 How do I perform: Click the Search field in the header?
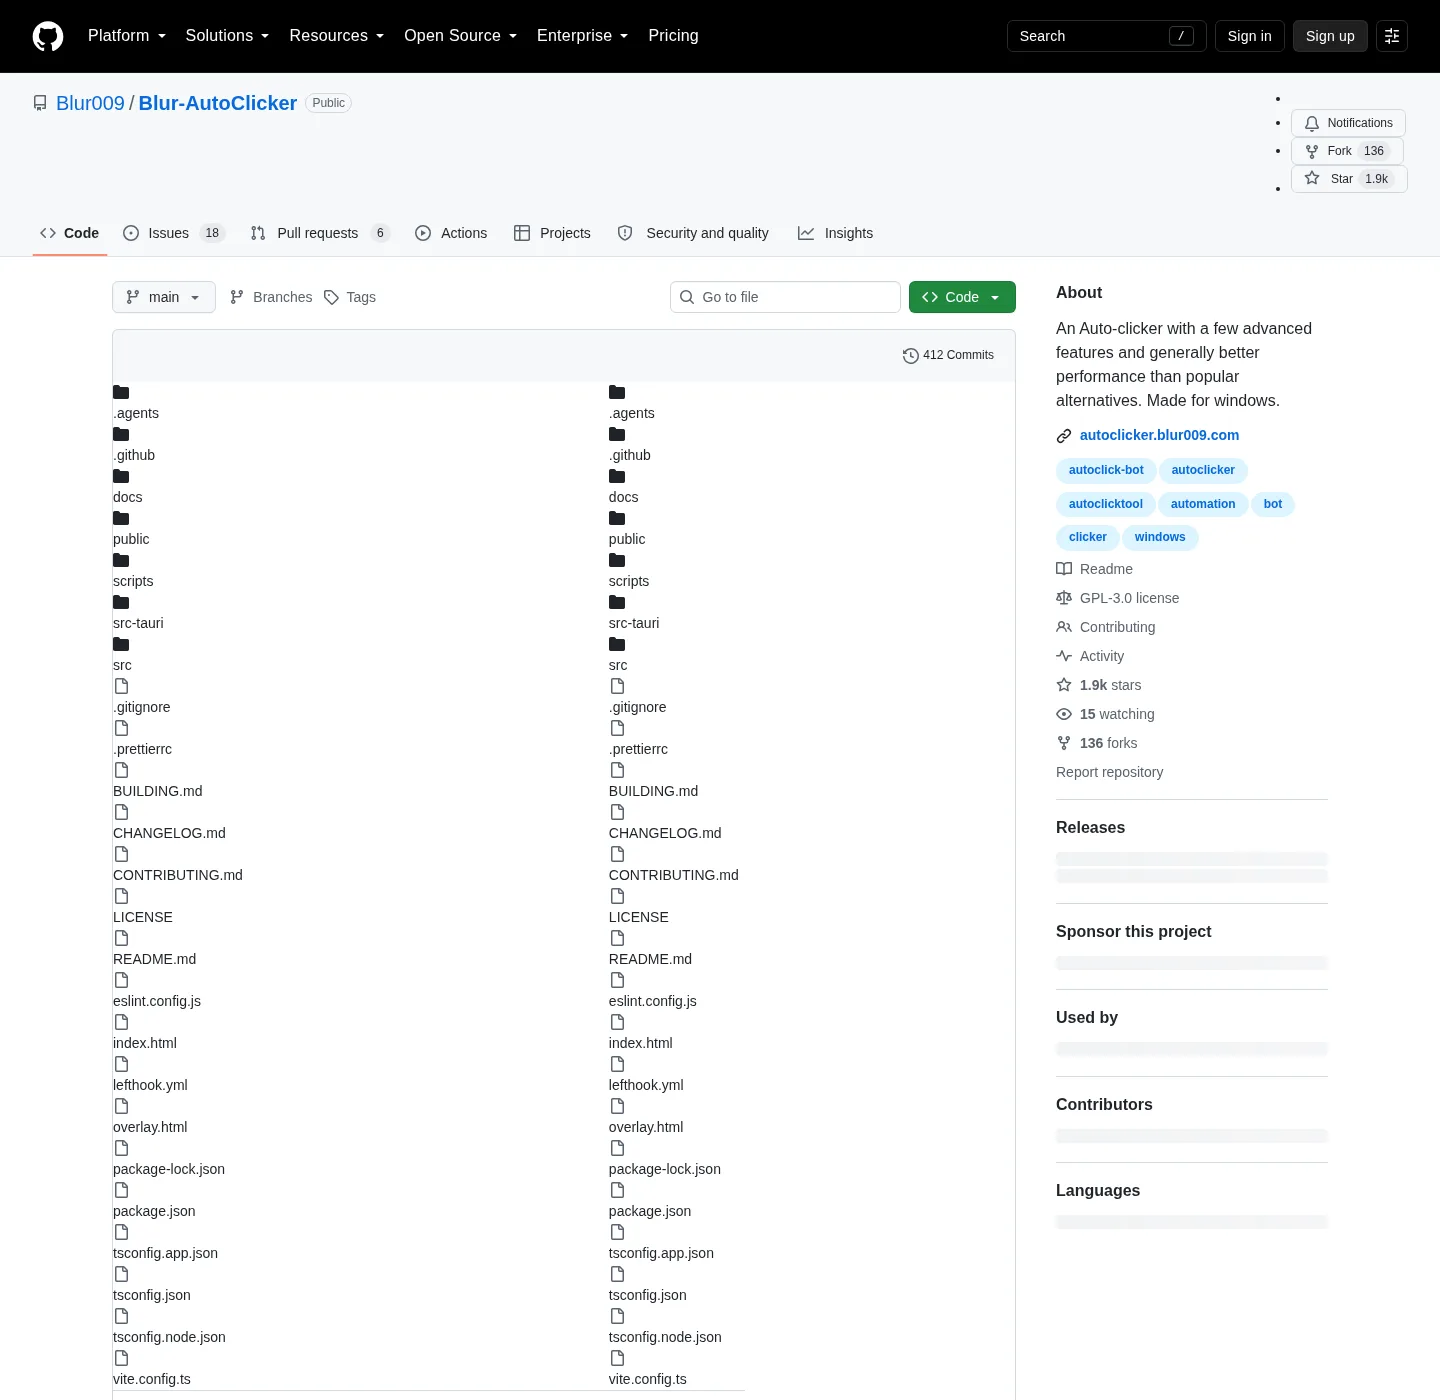click(1107, 36)
